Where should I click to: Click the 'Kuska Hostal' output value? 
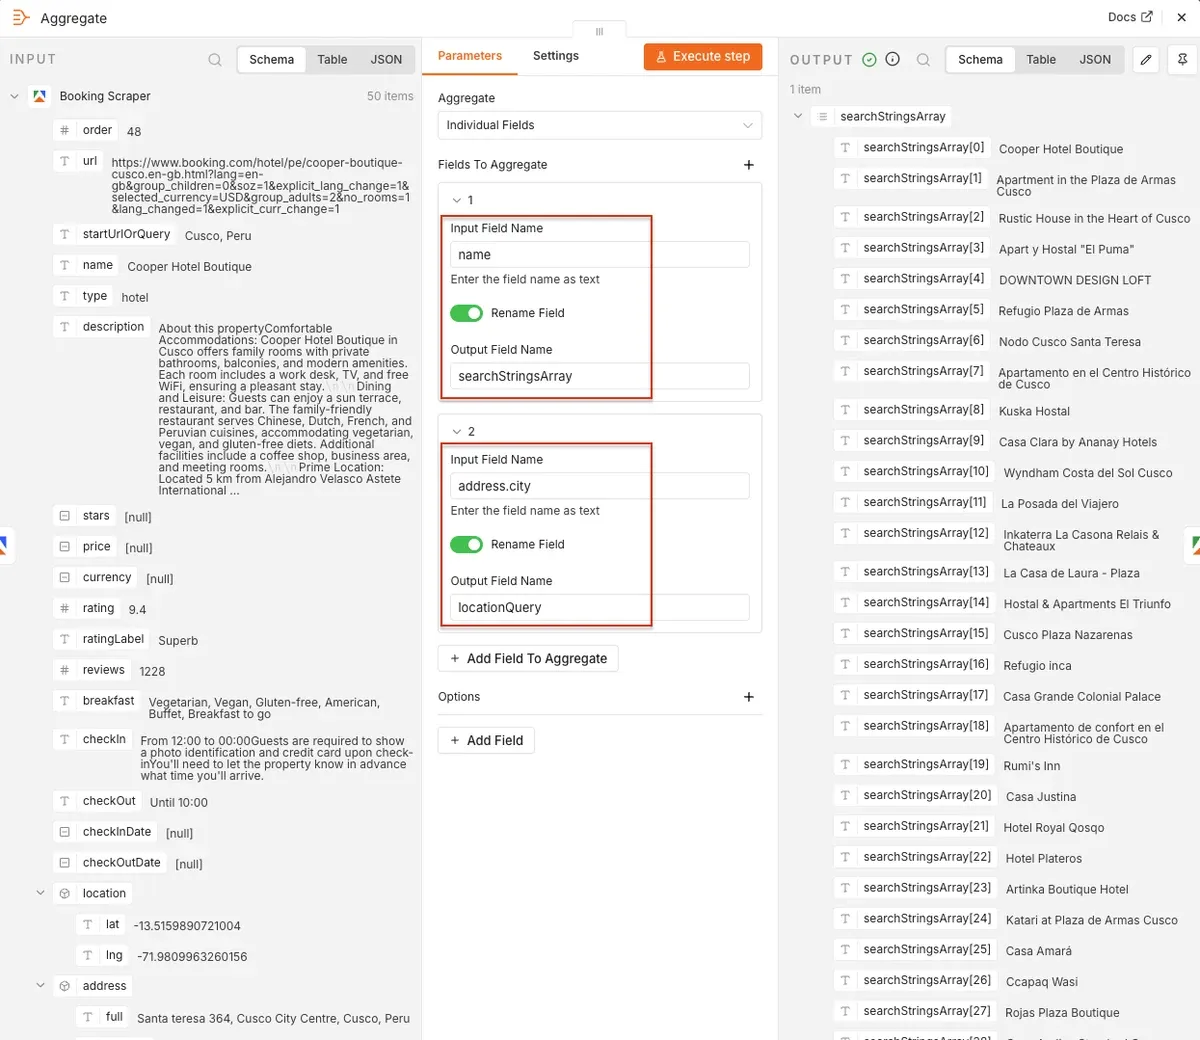1034,411
